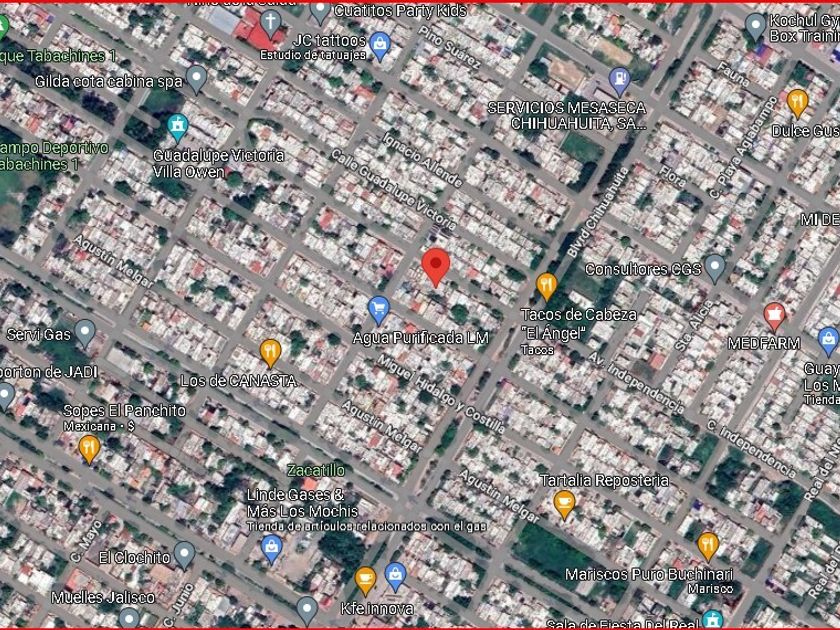Click the 'Portón de JADI' place label
The width and height of the screenshot is (840, 630).
coord(49,372)
